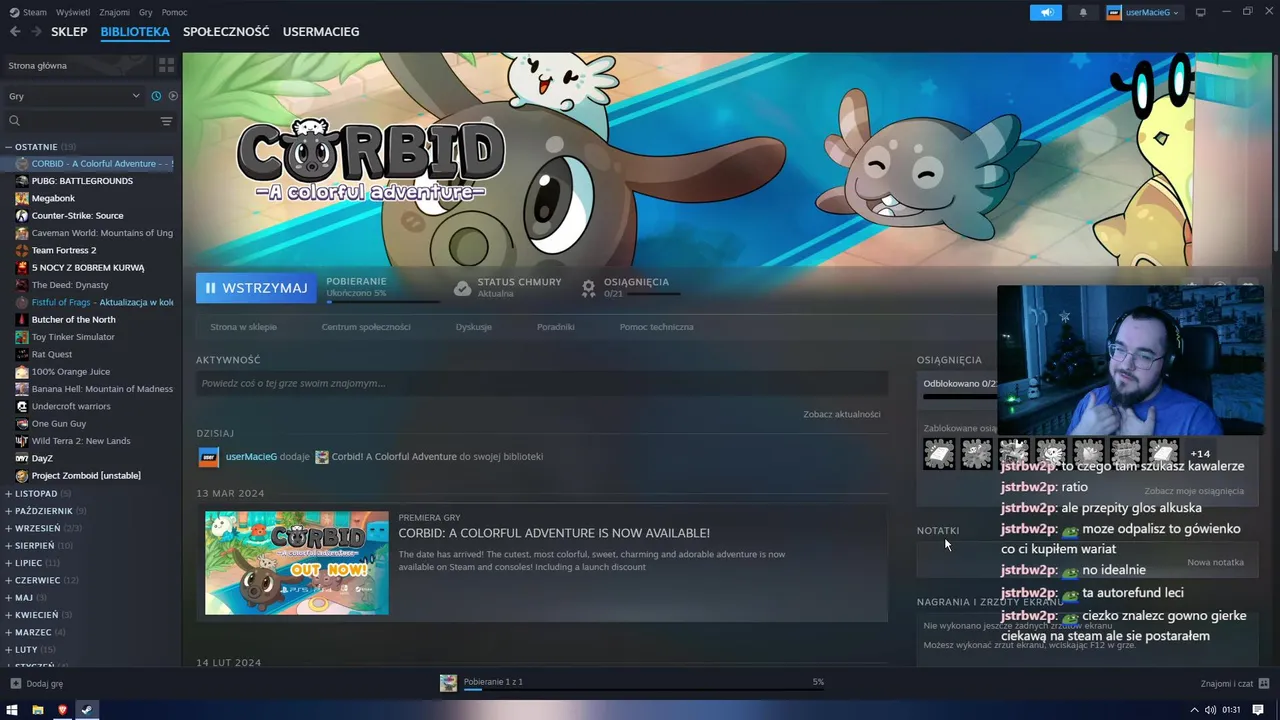The height and width of the screenshot is (720, 1280).
Task: Open the Megabonk game icon
Action: click(22, 198)
